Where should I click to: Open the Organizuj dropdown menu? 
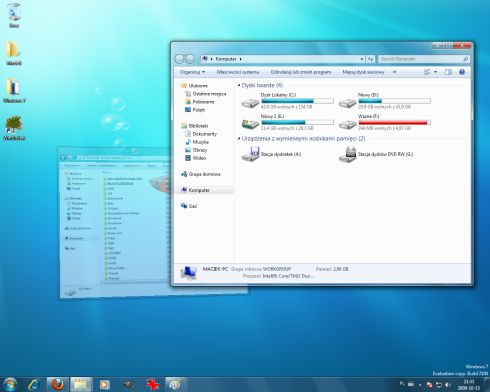coord(192,72)
